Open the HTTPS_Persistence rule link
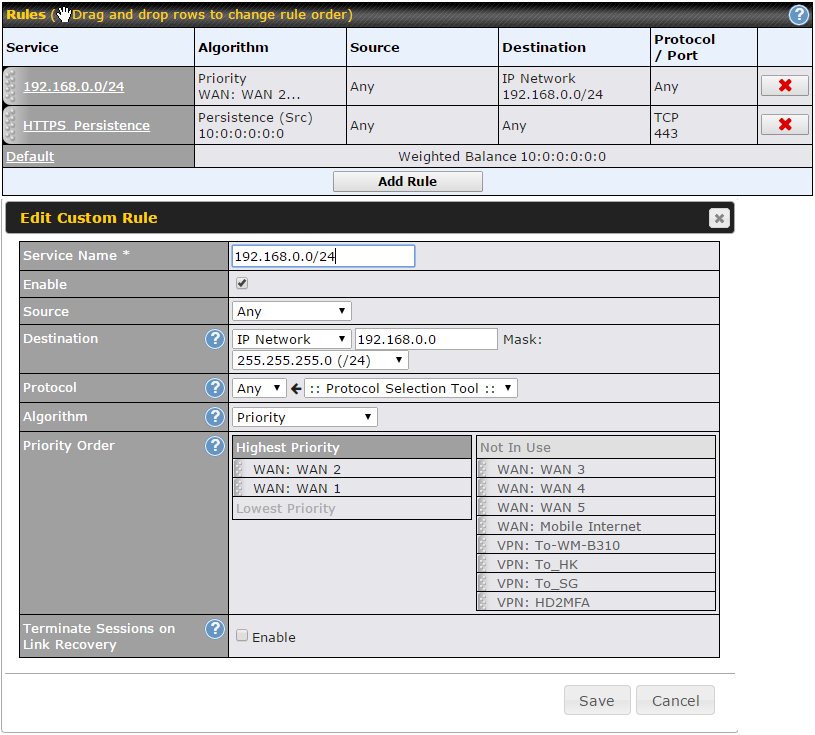The height and width of the screenshot is (735, 815). [86, 126]
